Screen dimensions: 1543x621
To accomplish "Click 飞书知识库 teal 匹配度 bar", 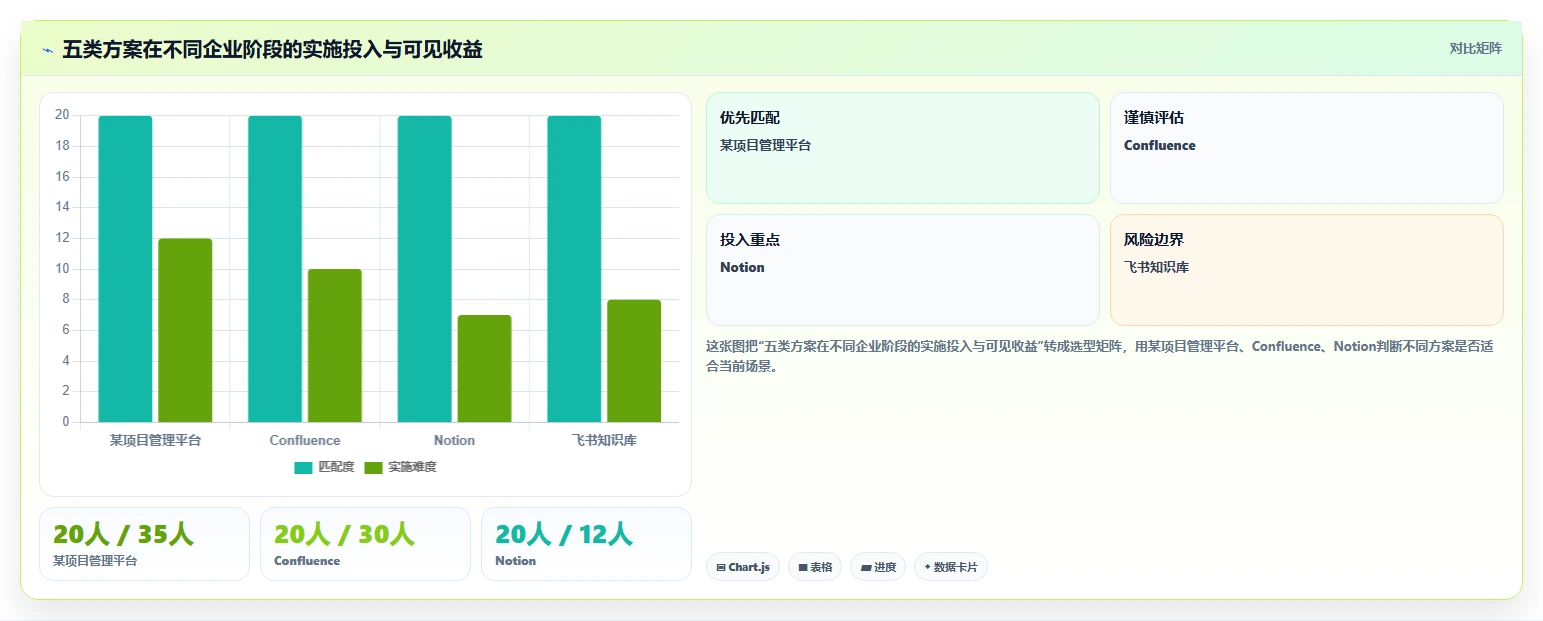I will point(574,269).
